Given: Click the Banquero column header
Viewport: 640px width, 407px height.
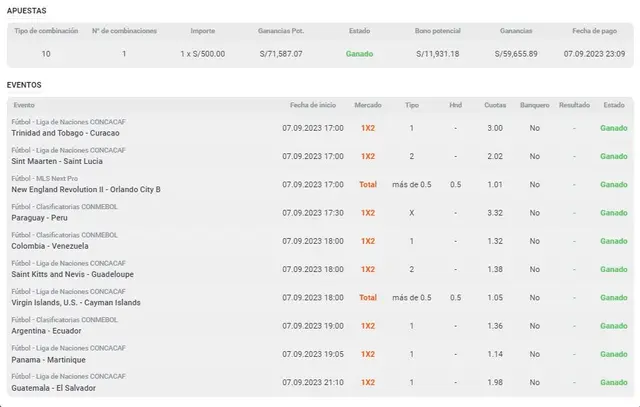Looking at the screenshot, I should pos(534,105).
